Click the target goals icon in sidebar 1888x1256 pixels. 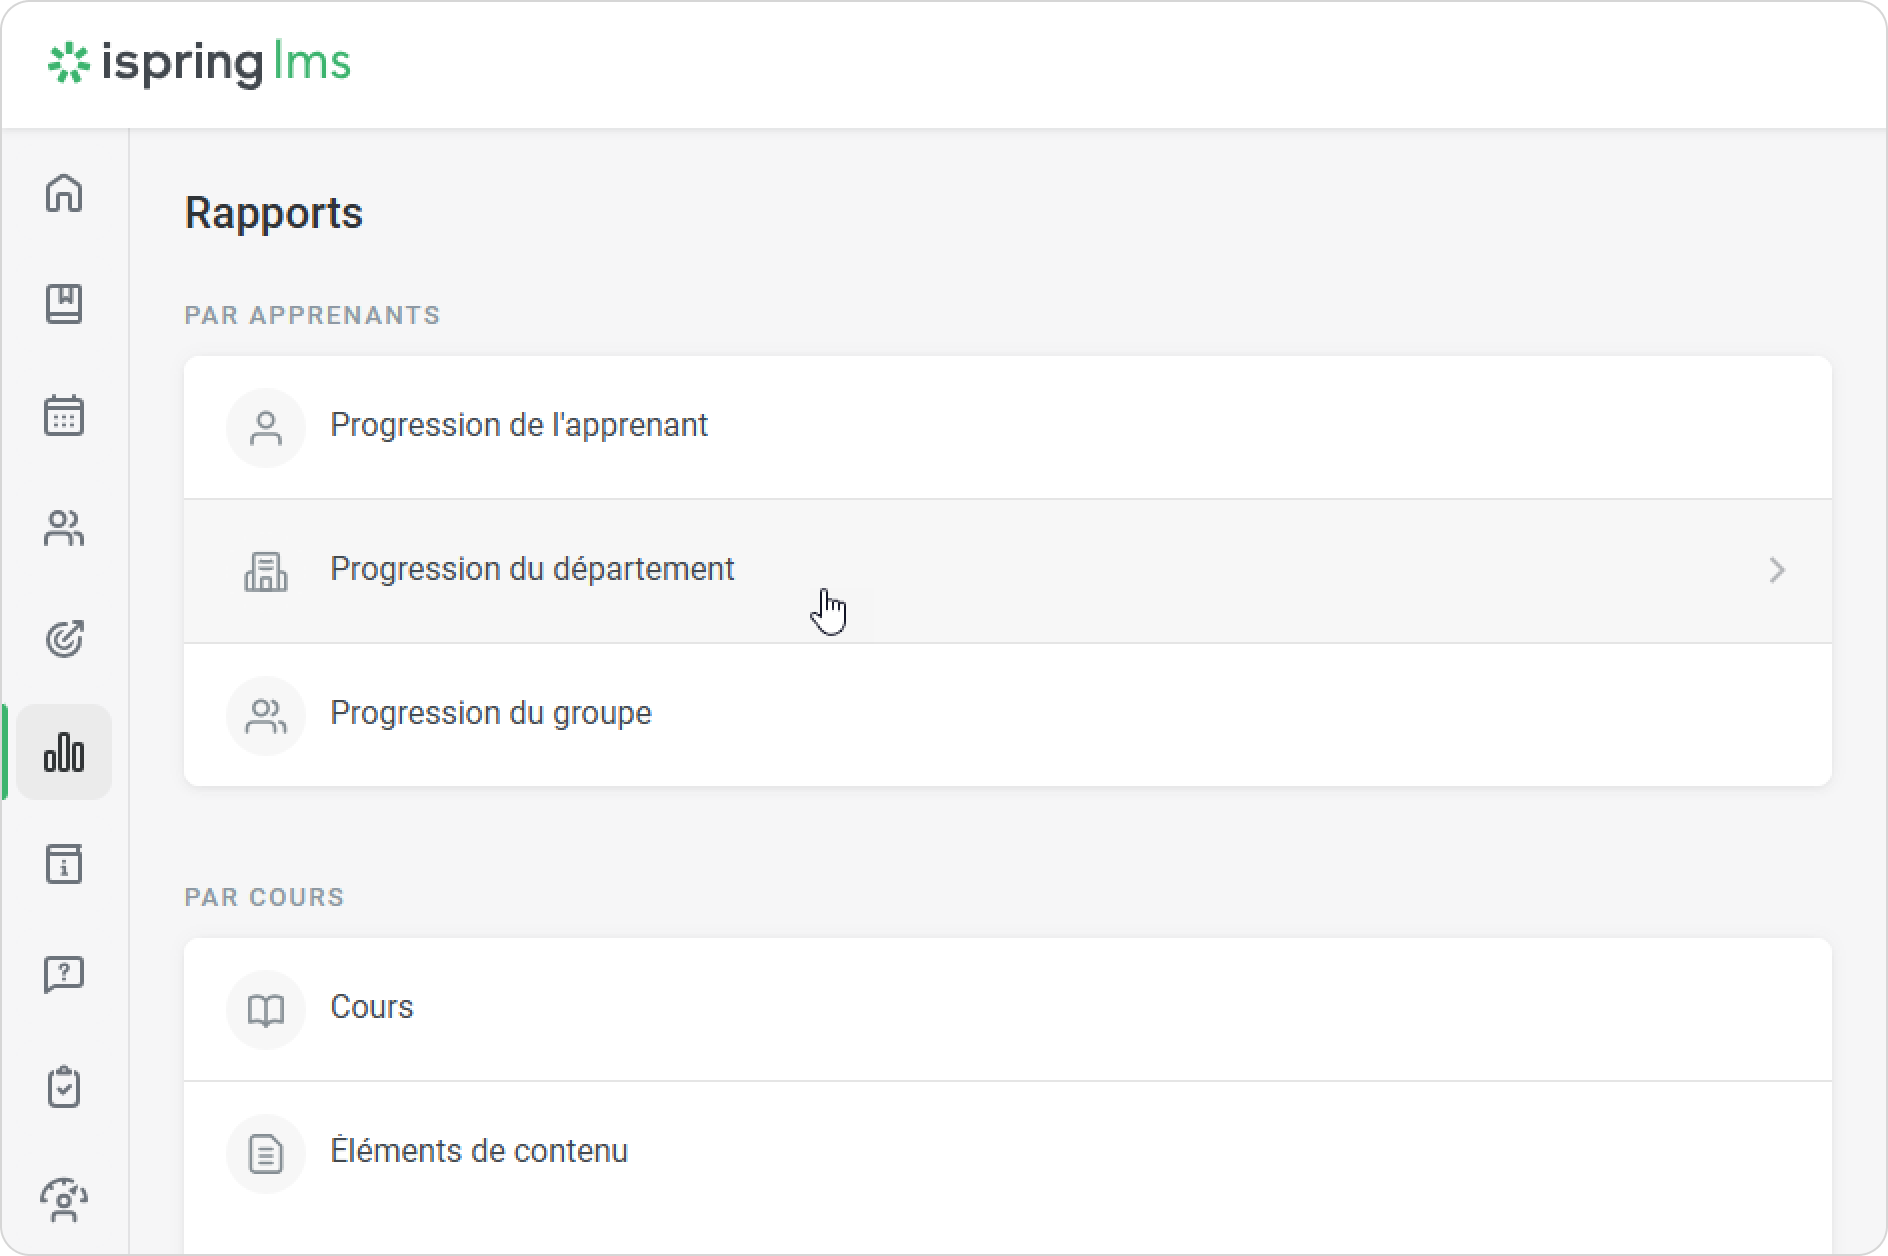pos(64,639)
